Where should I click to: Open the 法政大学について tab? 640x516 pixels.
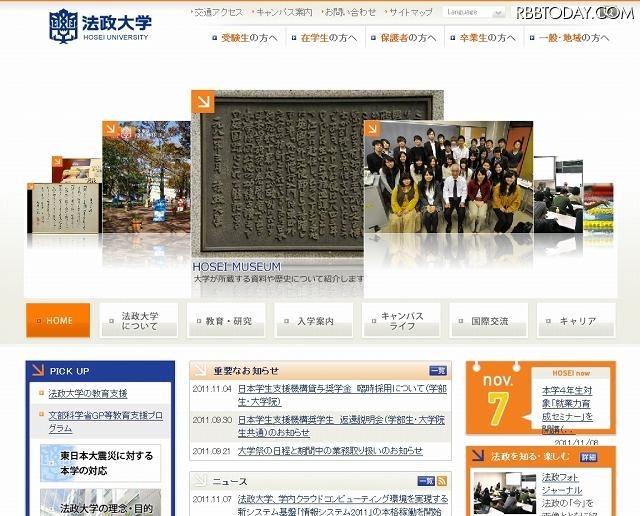(x=139, y=320)
